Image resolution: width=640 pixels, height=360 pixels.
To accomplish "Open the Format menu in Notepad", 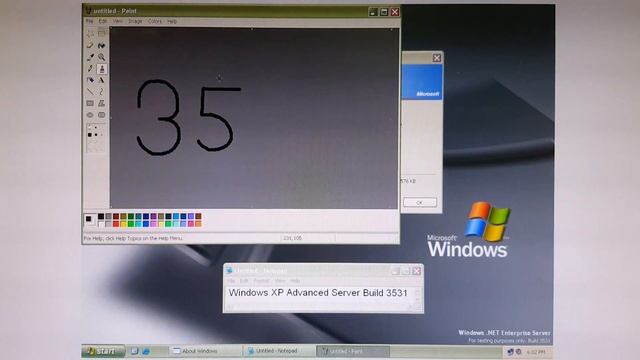I will click(x=261, y=281).
